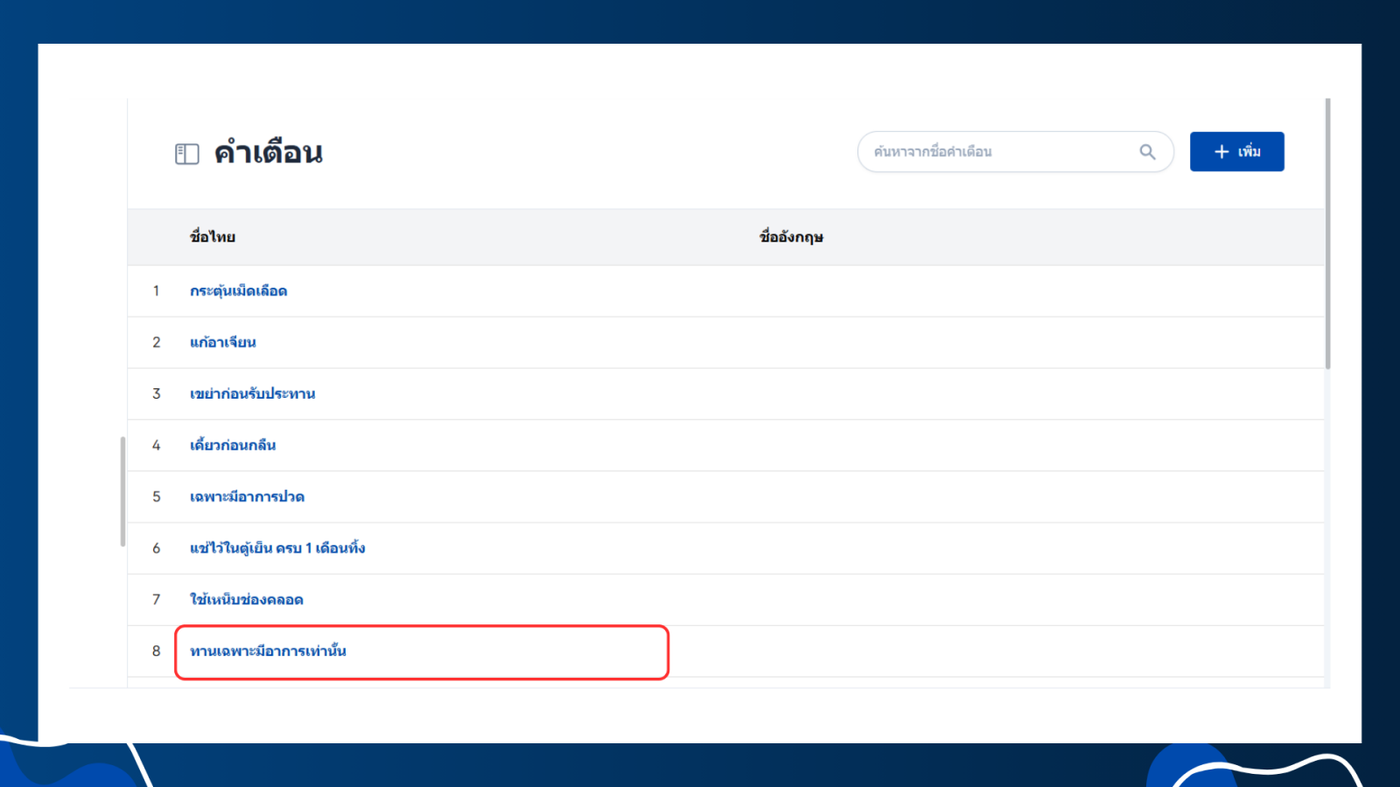
Task: Click row number 8 beside ทานเฉพาะมีอาการเท่านั้น
Action: [156, 651]
